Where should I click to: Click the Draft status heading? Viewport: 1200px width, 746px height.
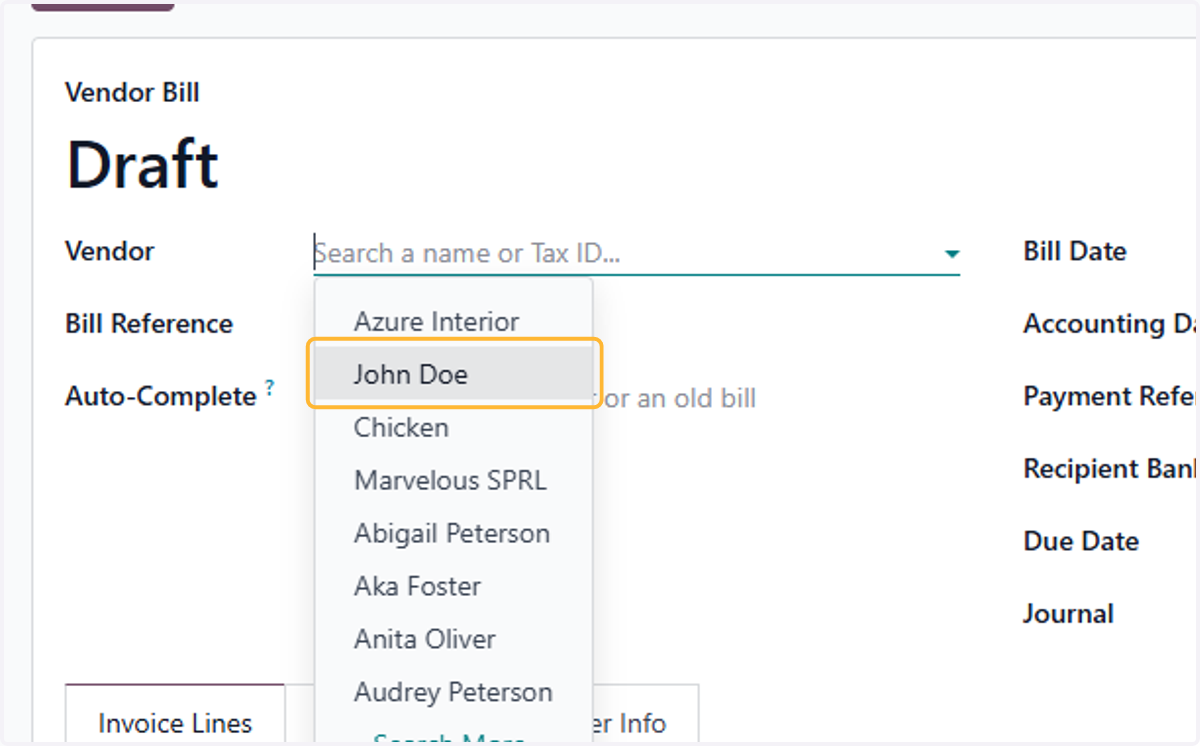(142, 166)
